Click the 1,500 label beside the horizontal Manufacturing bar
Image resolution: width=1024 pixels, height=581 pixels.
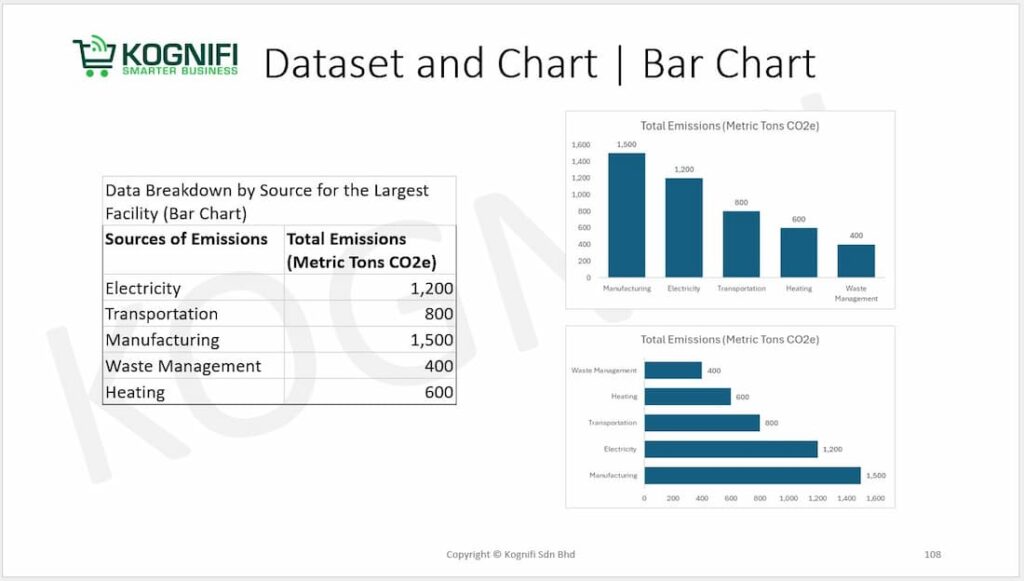click(876, 476)
